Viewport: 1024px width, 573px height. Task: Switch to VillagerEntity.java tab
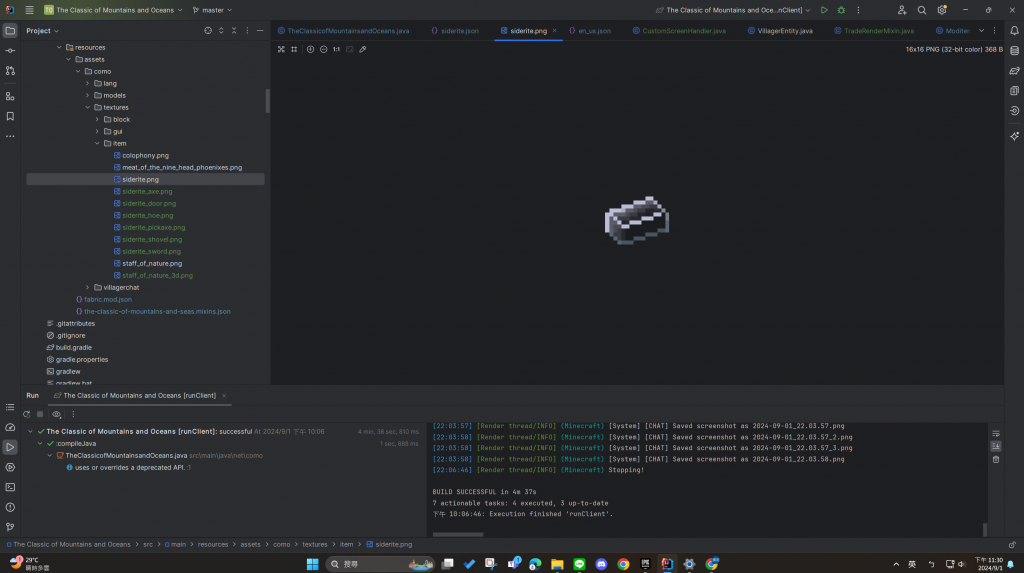point(780,31)
